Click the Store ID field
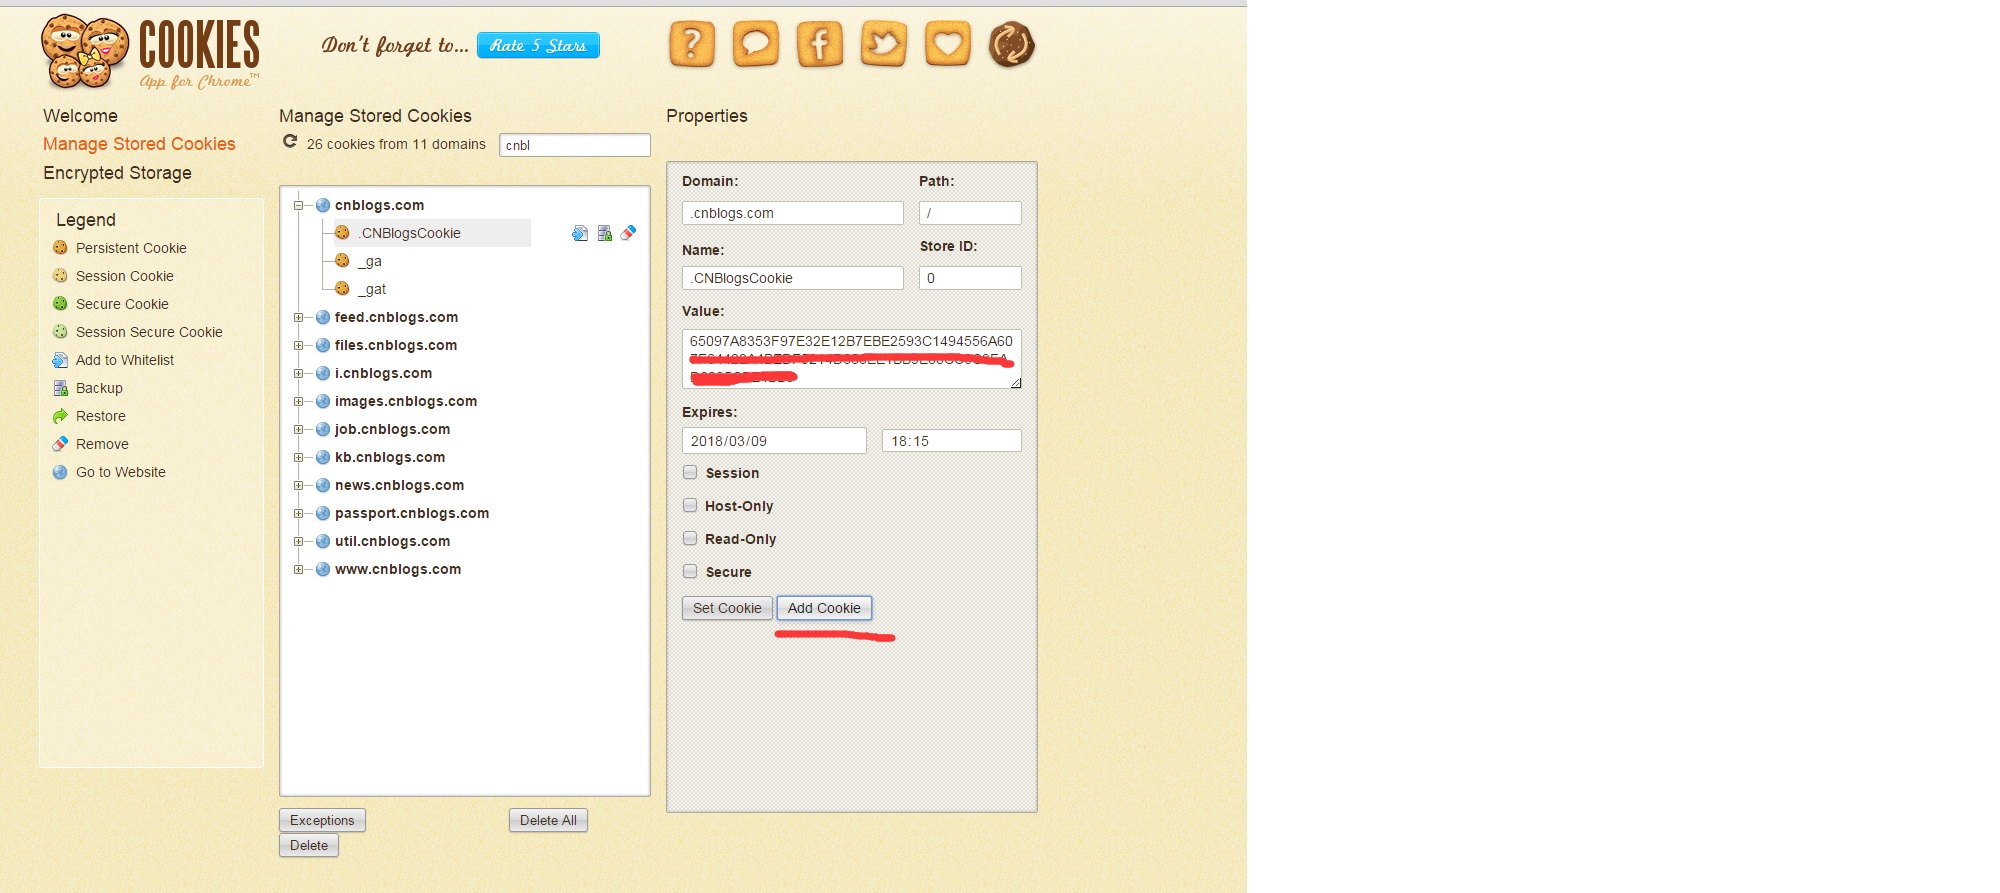Screen dimensions: 2000x893 (x=970, y=278)
